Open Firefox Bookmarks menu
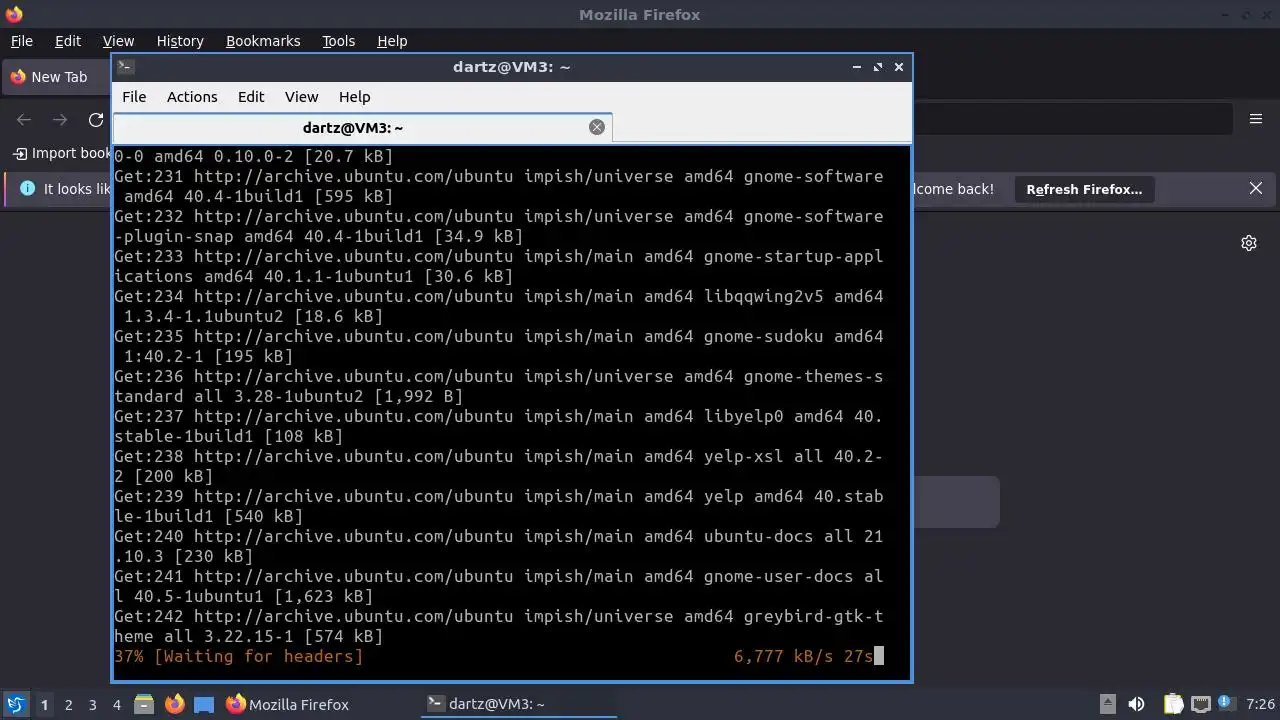1280x720 pixels. point(263,41)
